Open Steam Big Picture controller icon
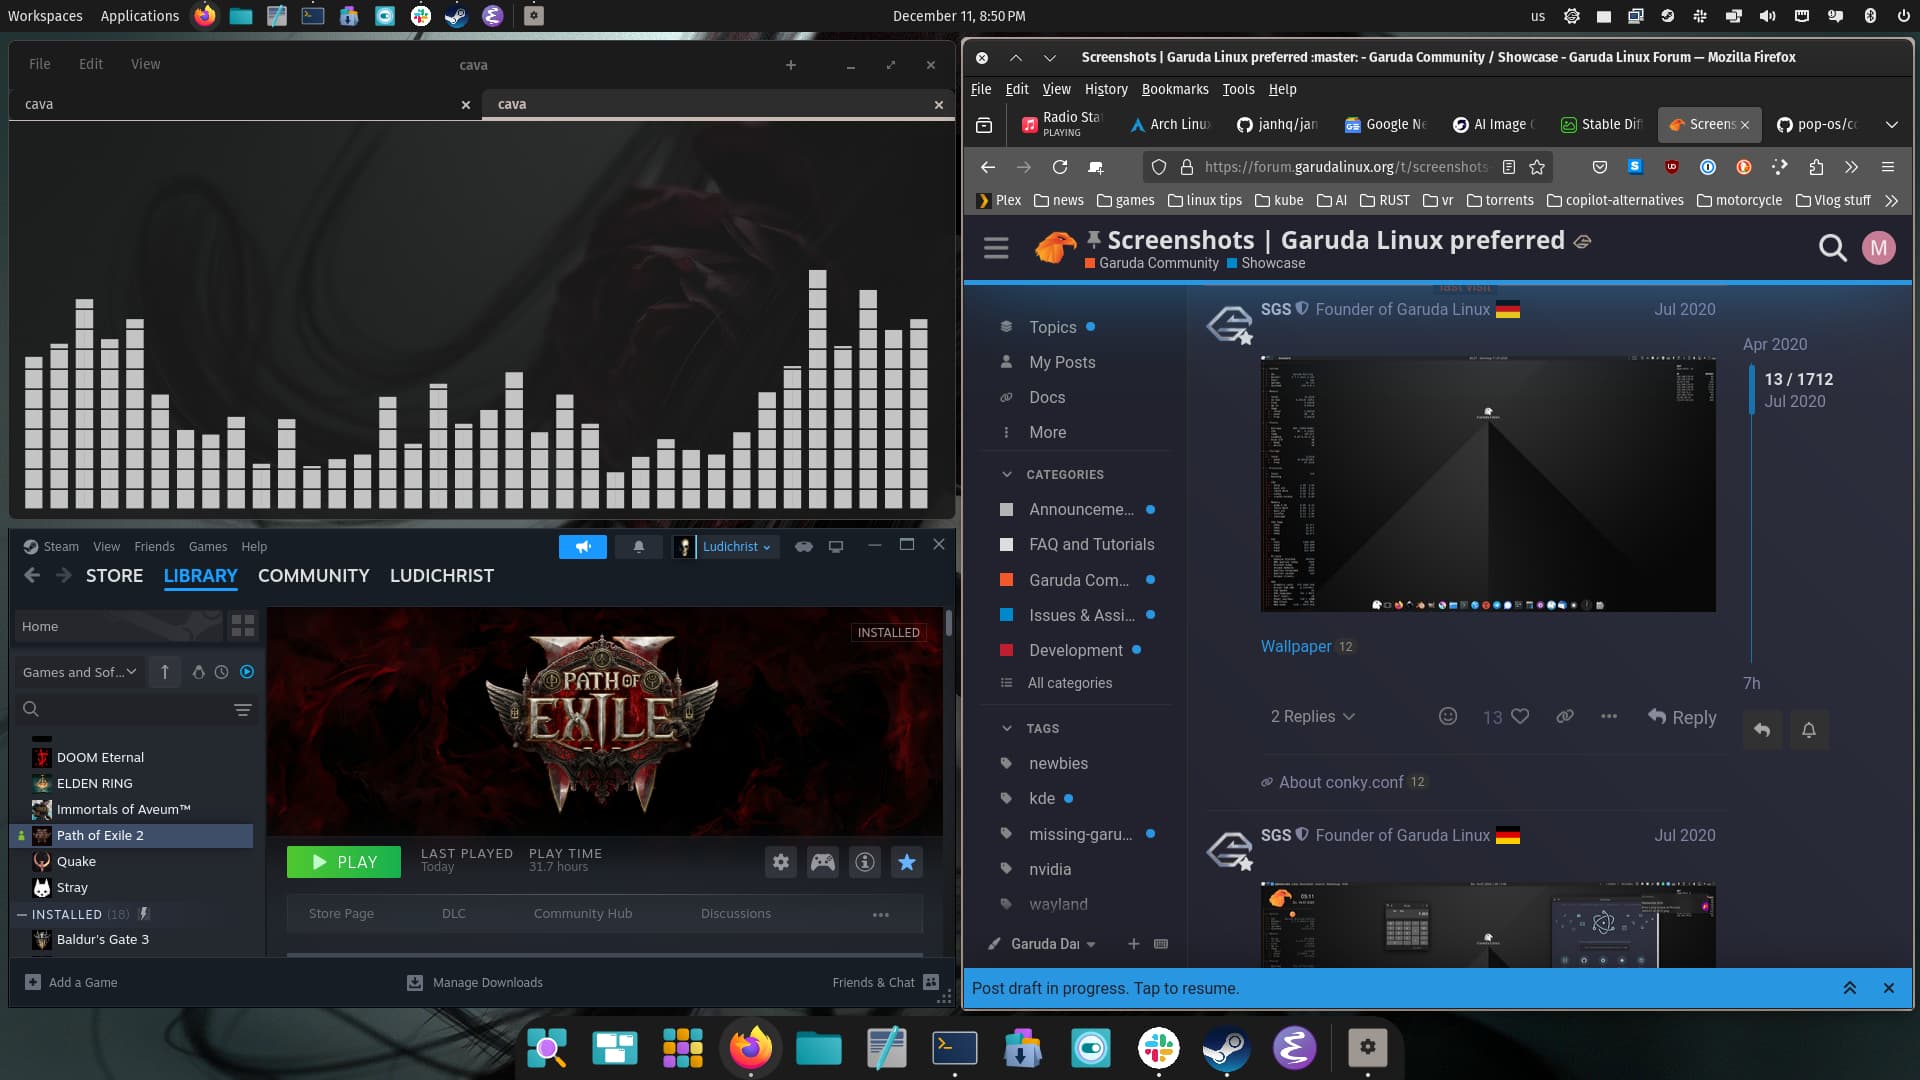 pos(803,546)
